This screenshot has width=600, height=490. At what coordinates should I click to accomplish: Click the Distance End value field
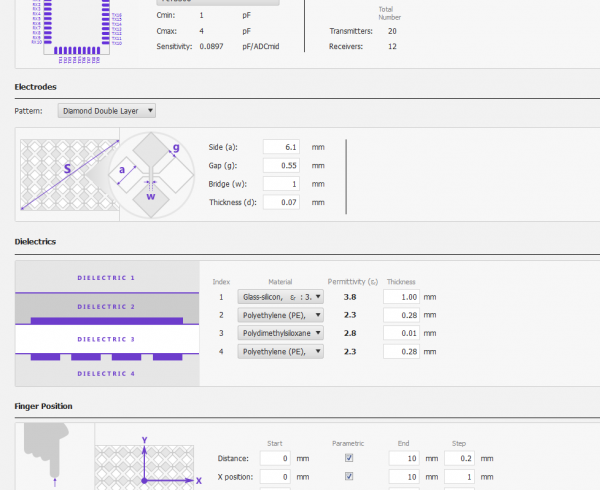click(x=404, y=458)
